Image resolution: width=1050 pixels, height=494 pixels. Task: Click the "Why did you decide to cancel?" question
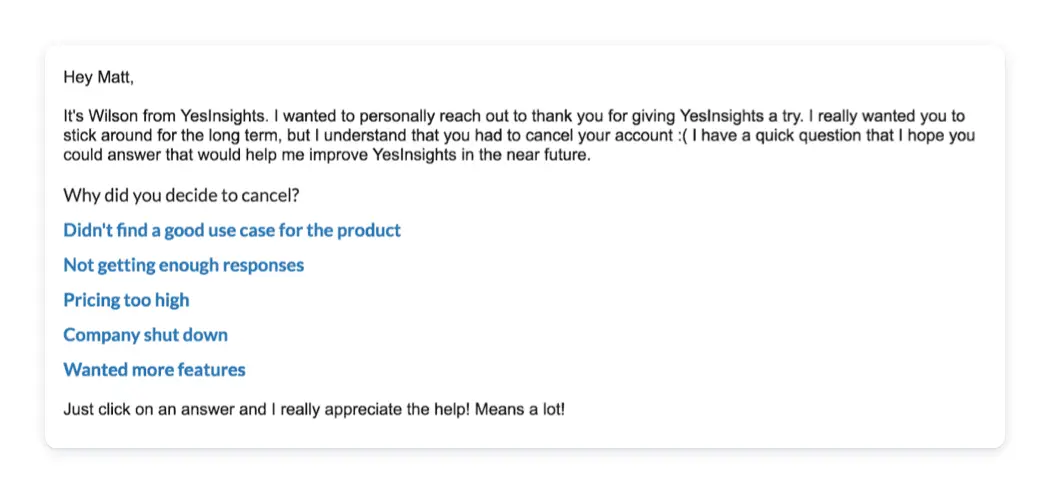(x=181, y=195)
